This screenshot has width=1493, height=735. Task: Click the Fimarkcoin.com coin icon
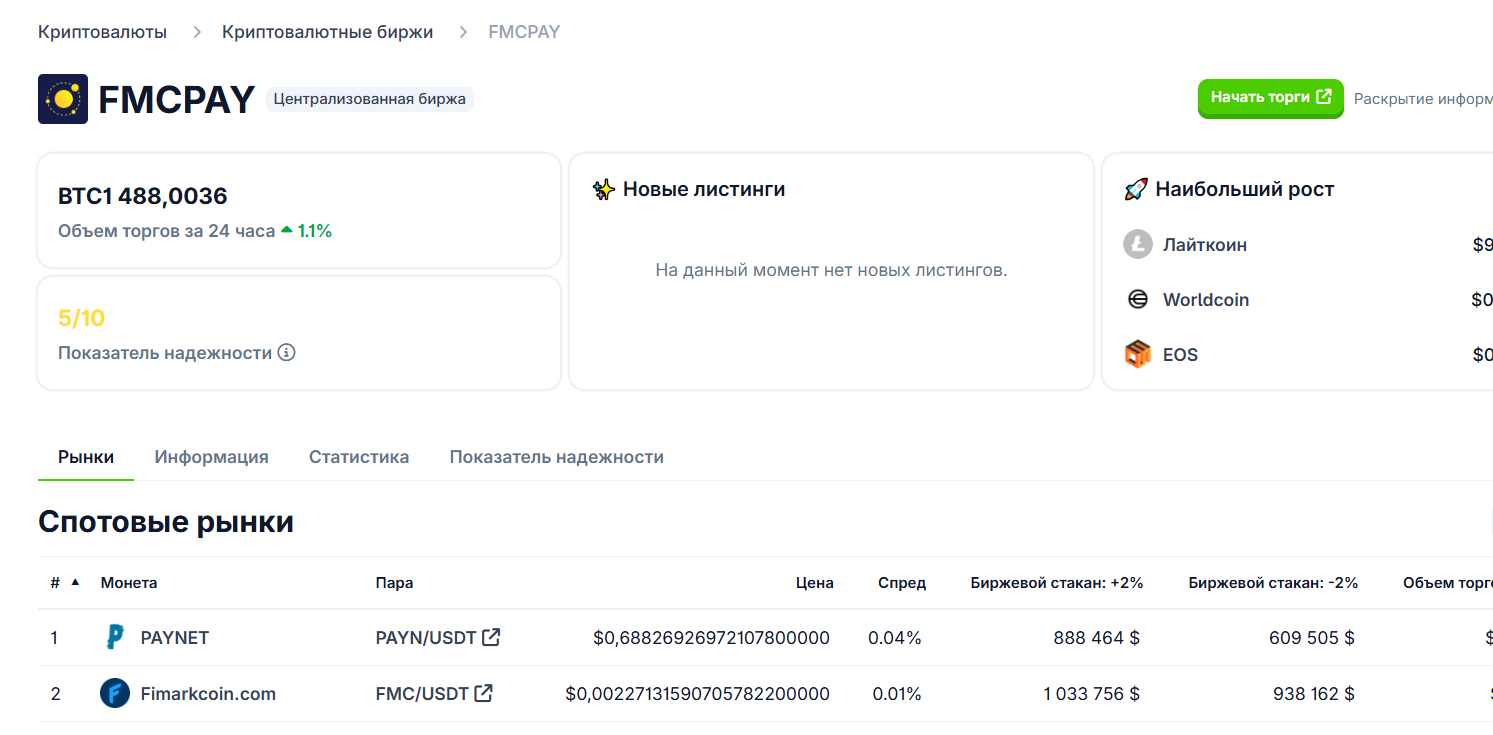115,693
